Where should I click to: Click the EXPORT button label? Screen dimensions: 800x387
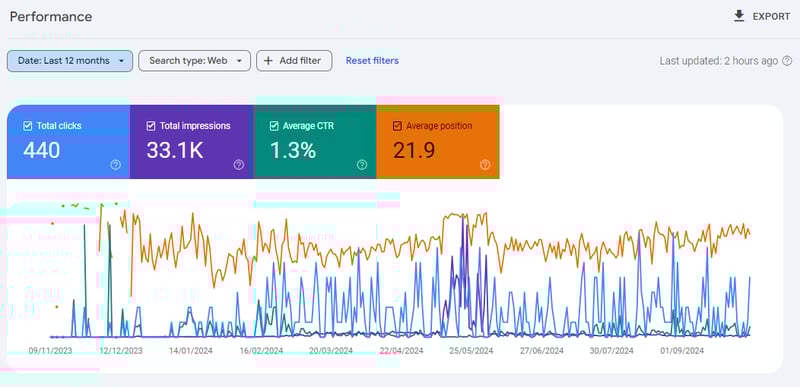[771, 16]
